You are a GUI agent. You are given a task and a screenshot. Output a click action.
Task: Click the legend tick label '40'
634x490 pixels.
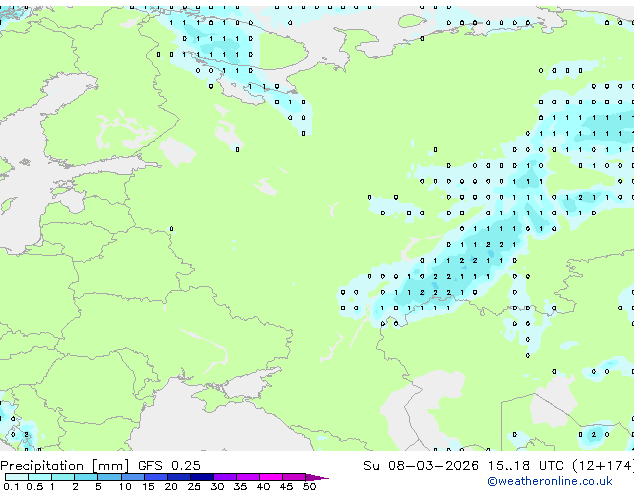tap(263, 486)
